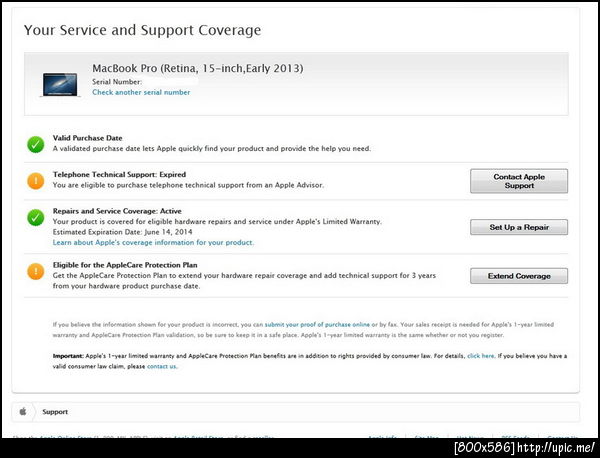Select 'Estimated Expiration Date: June 14, 2014' text
The height and width of the screenshot is (458, 600).
[122, 232]
